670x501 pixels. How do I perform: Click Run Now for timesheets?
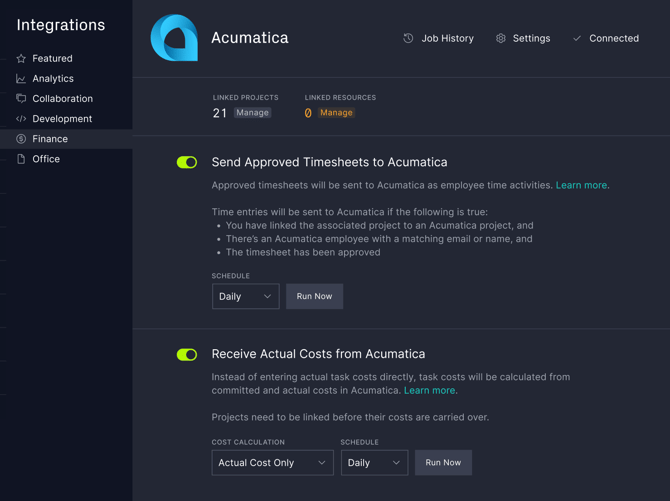point(314,296)
